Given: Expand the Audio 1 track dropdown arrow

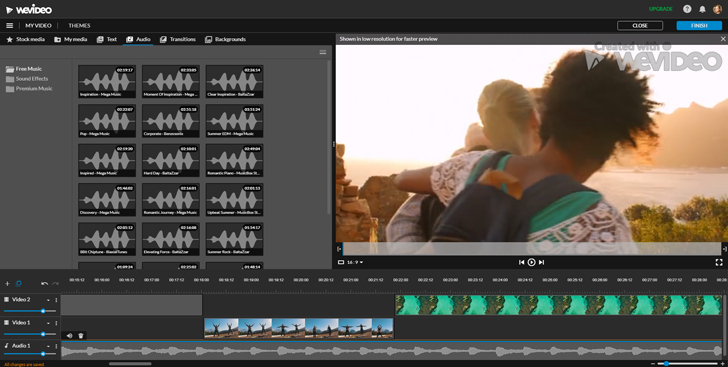Looking at the screenshot, I should [x=48, y=346].
